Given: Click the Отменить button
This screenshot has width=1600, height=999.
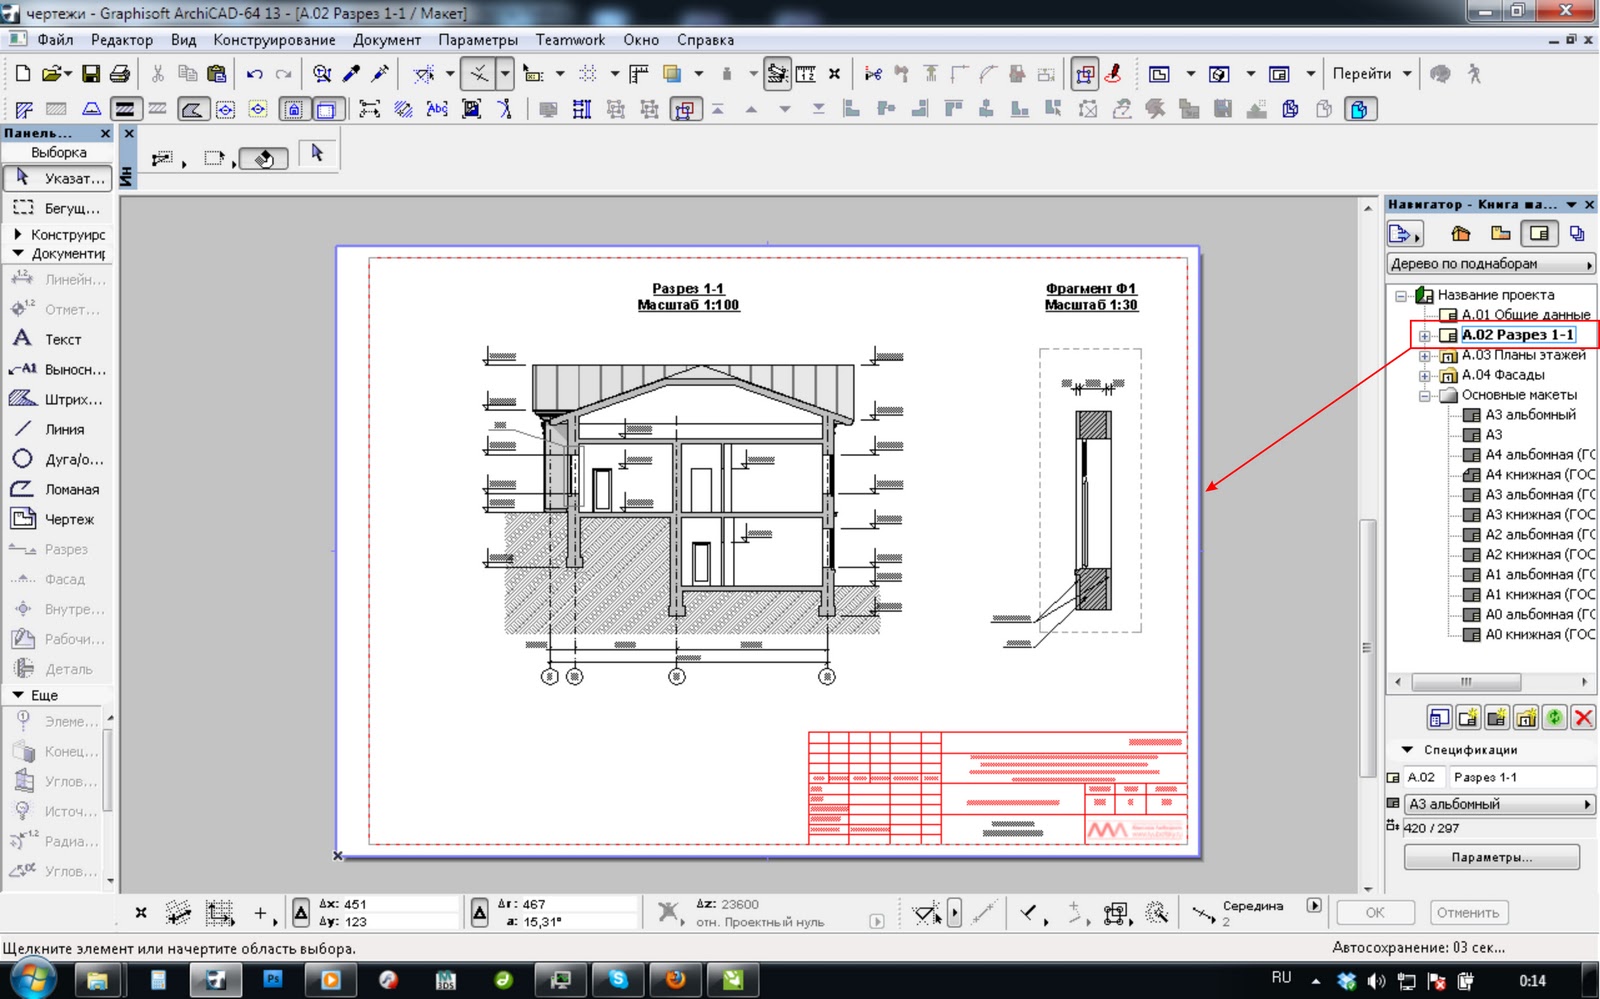Looking at the screenshot, I should (x=1467, y=912).
